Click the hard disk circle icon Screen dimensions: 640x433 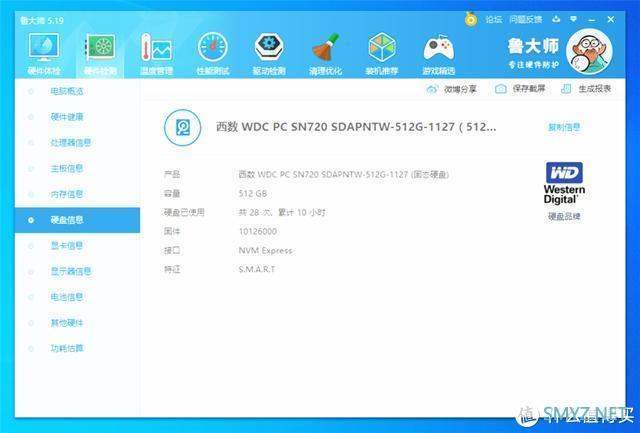point(182,128)
